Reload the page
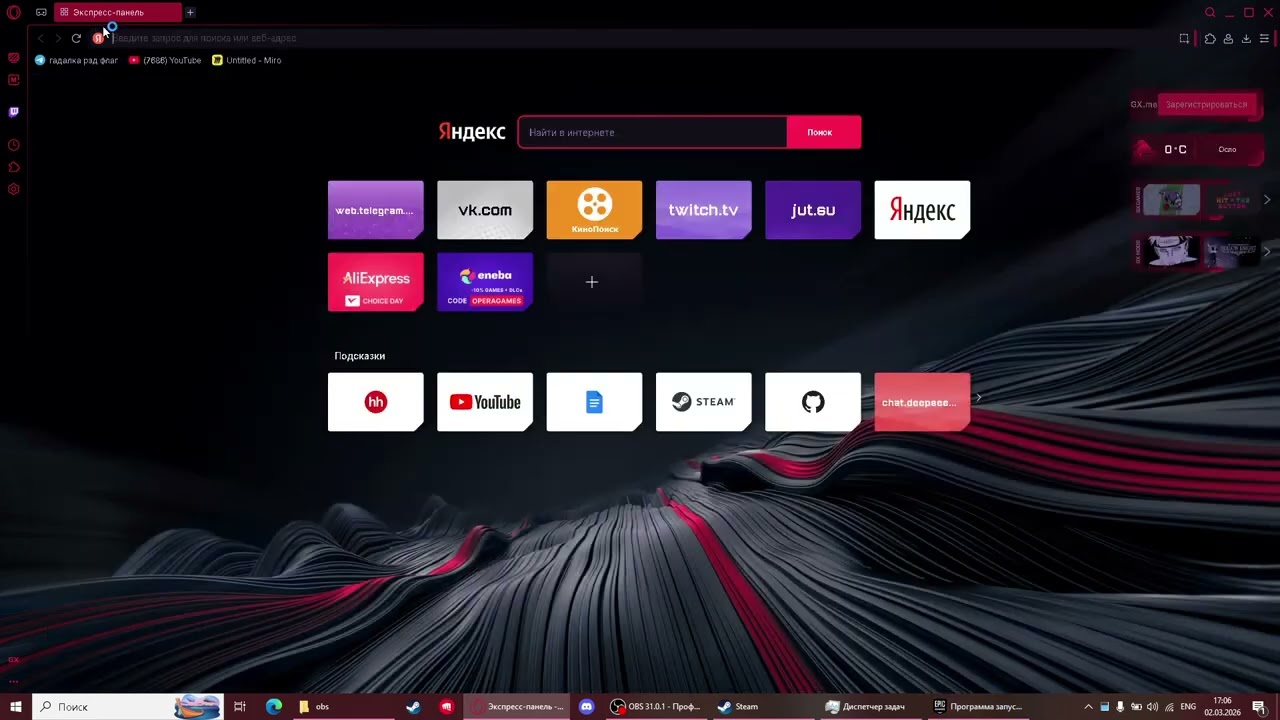Image resolution: width=1280 pixels, height=720 pixels. pyautogui.click(x=76, y=38)
